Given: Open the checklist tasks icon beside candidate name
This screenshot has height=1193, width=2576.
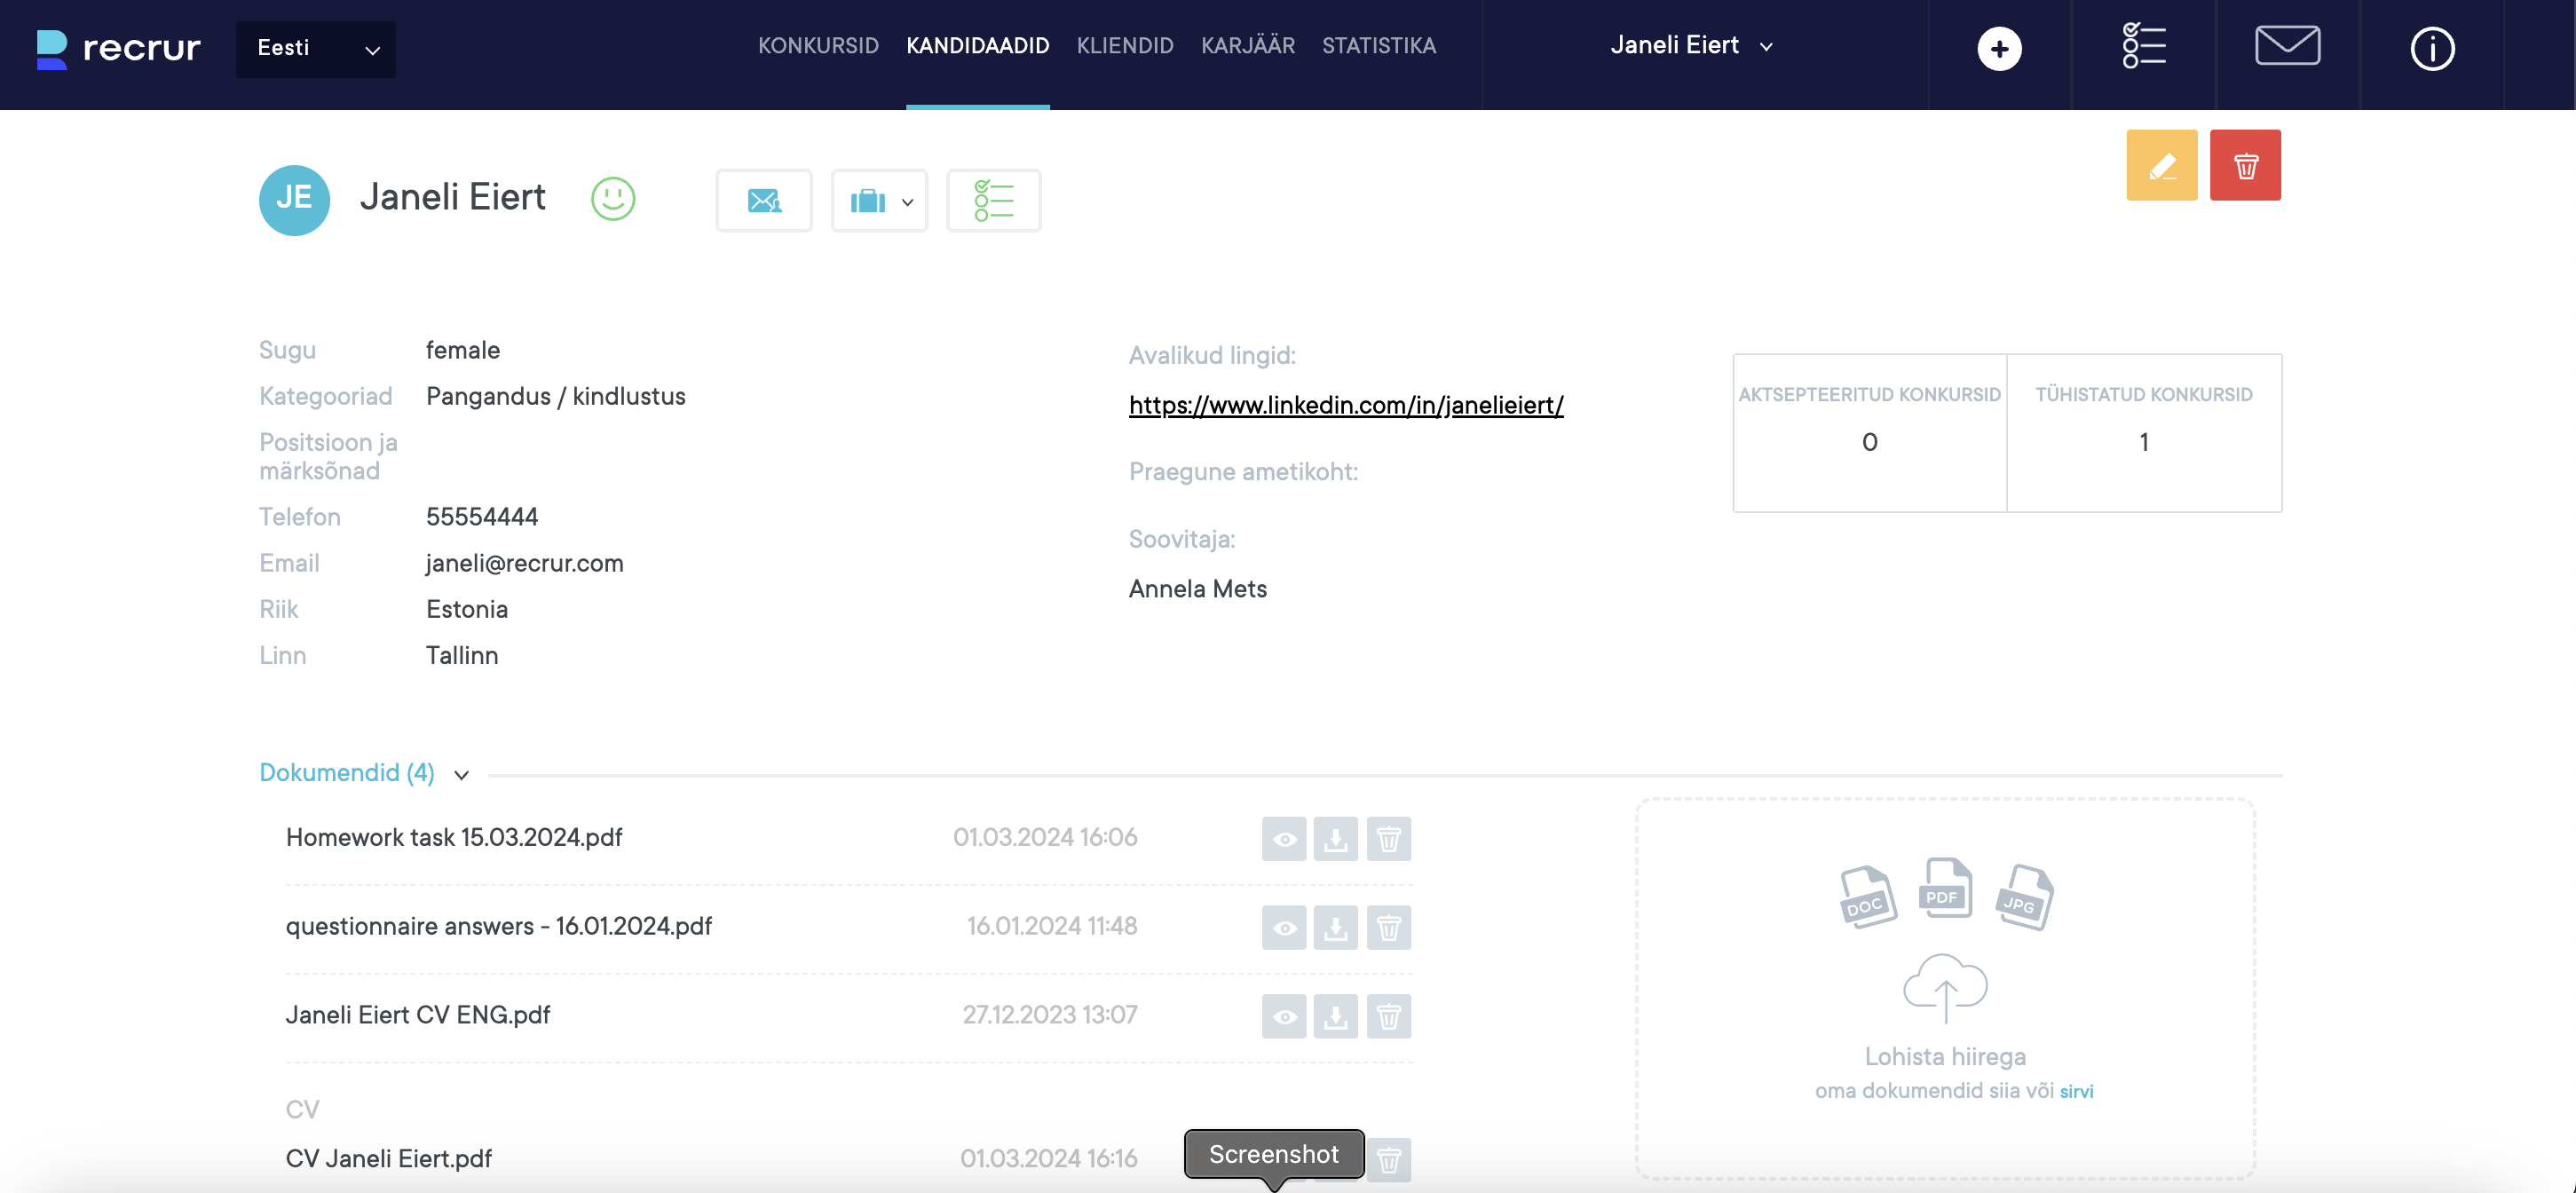Looking at the screenshot, I should pyautogui.click(x=993, y=201).
